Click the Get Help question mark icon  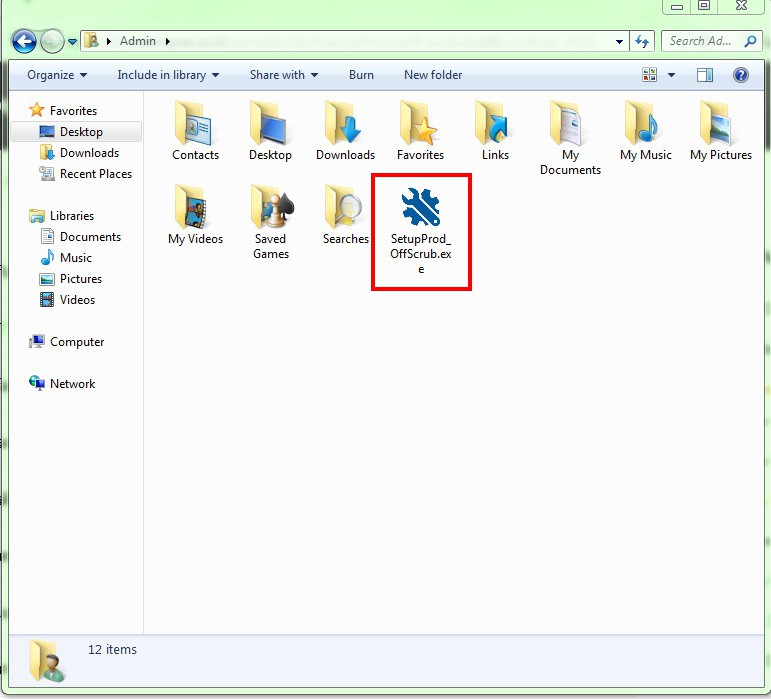[741, 75]
